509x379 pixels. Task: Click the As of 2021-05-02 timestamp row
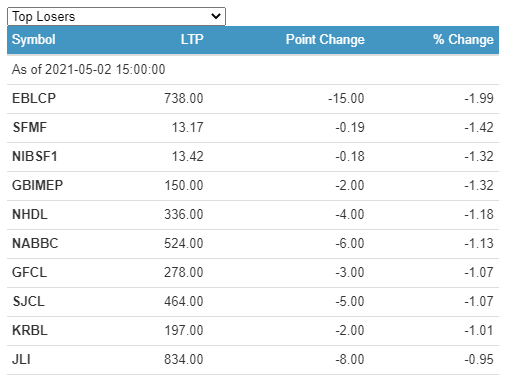(x=253, y=70)
